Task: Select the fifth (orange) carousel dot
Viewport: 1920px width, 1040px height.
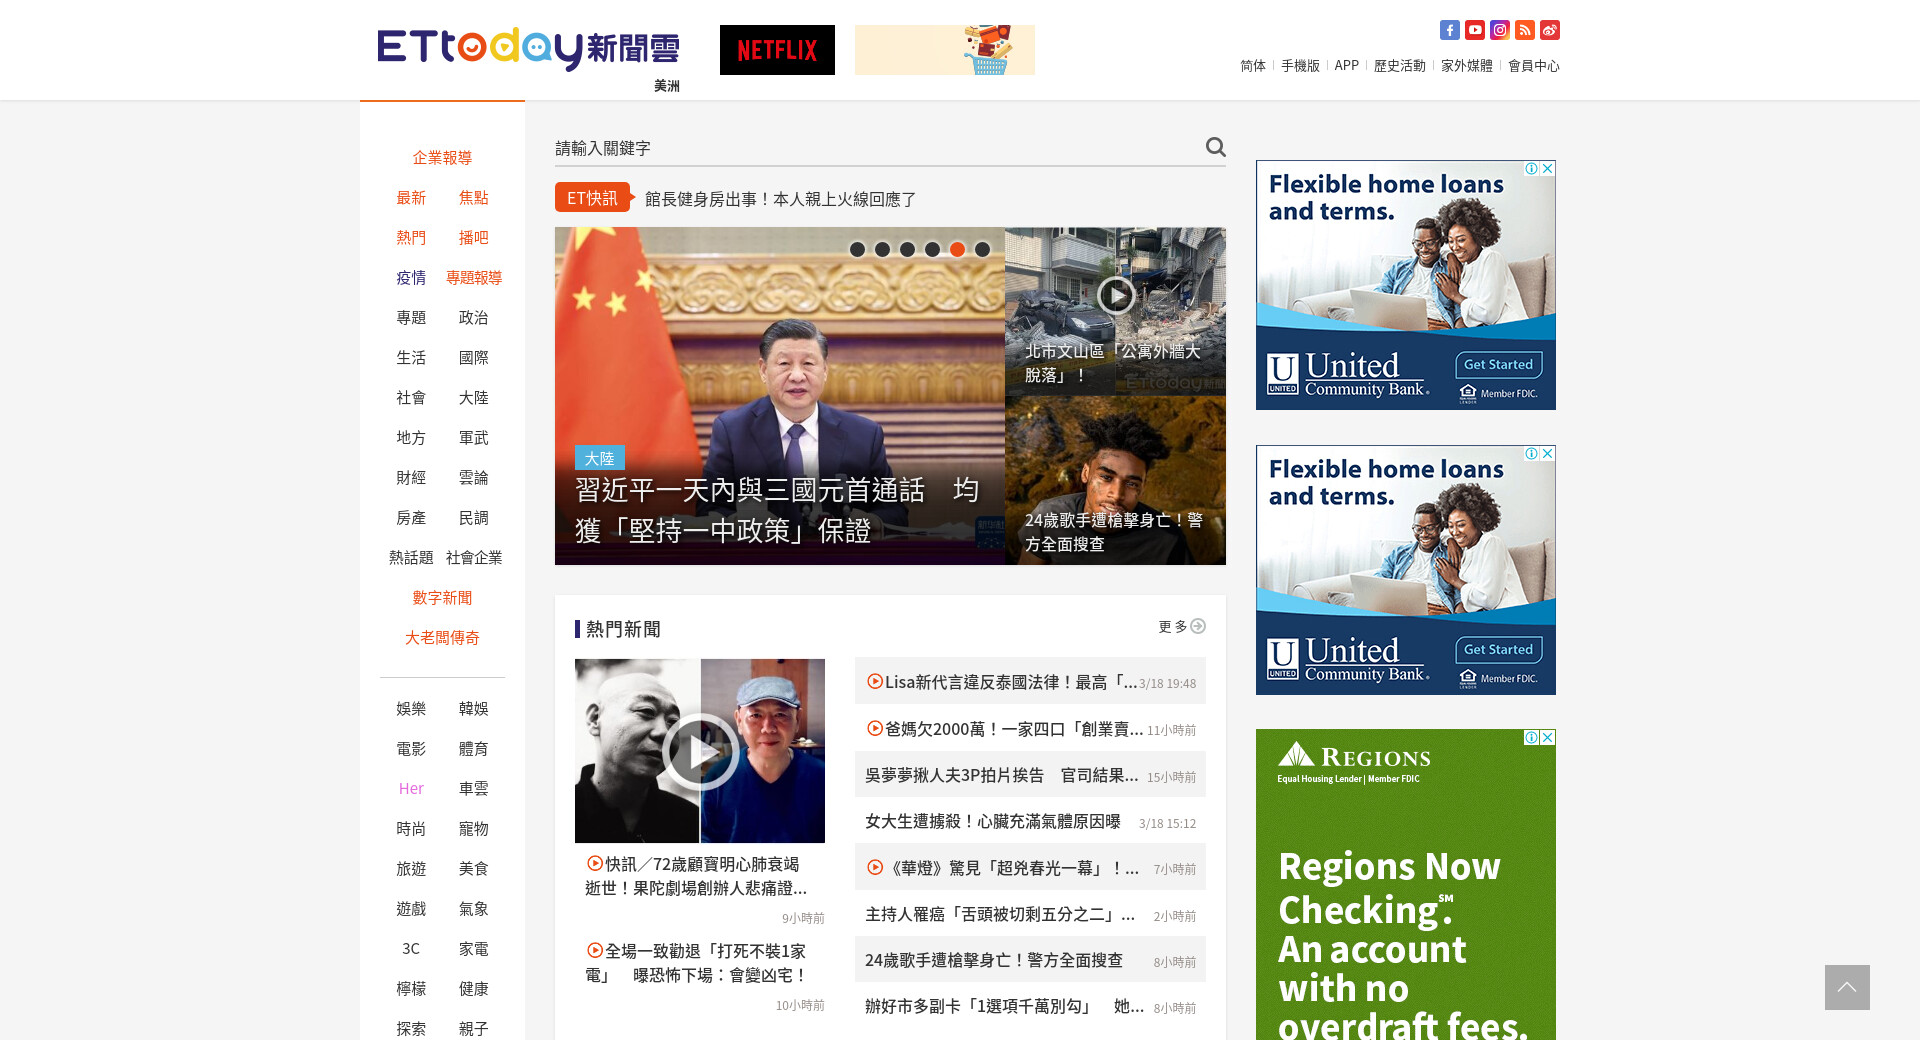Action: coord(957,250)
